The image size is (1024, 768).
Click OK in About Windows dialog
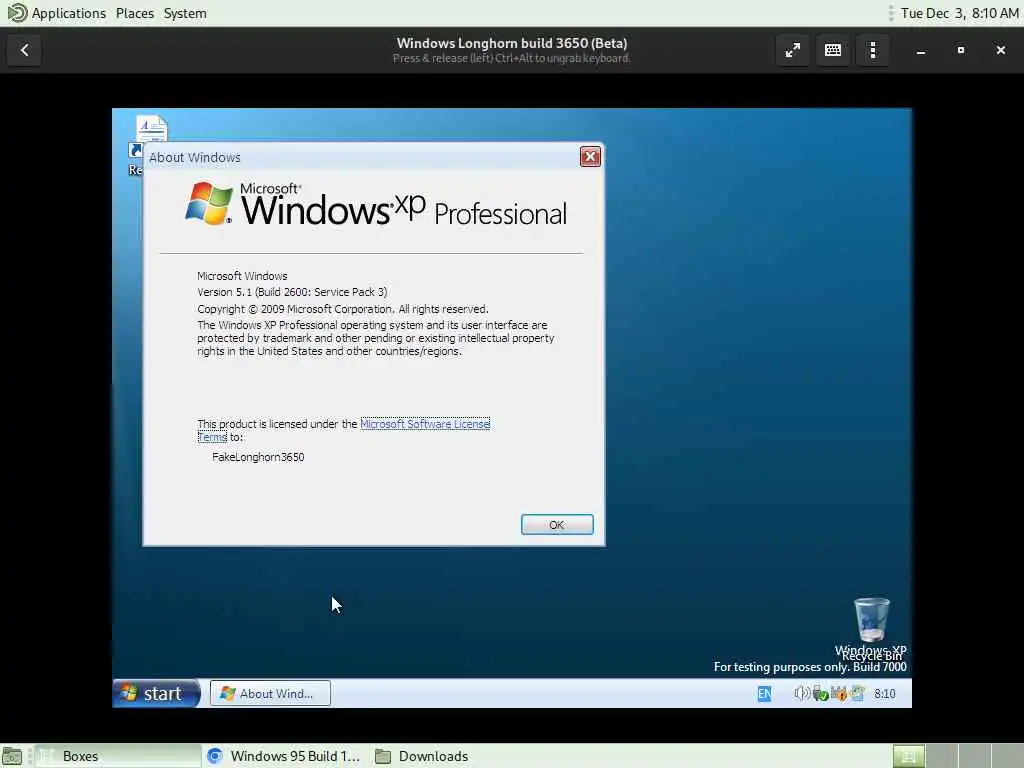click(557, 524)
